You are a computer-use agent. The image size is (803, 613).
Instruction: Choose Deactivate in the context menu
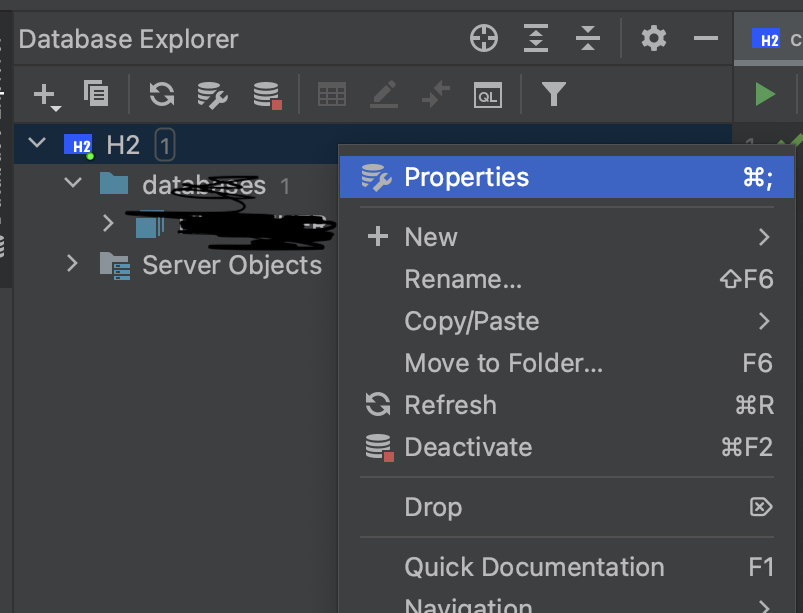click(x=567, y=447)
